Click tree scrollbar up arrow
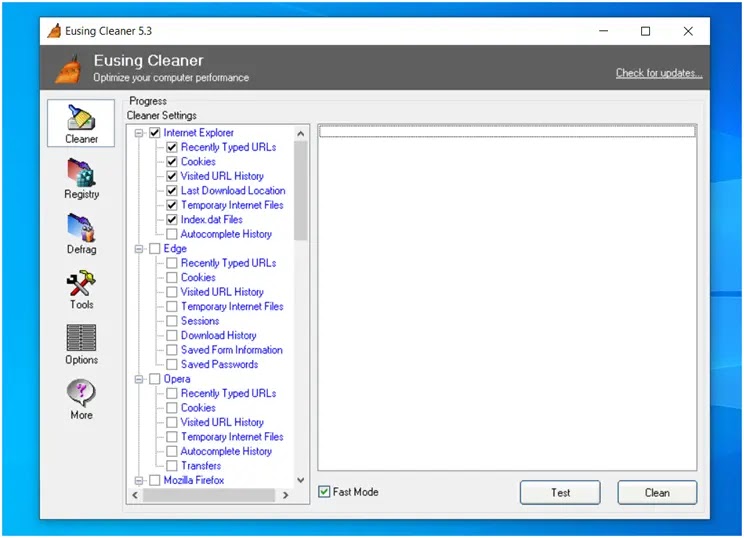 301,134
